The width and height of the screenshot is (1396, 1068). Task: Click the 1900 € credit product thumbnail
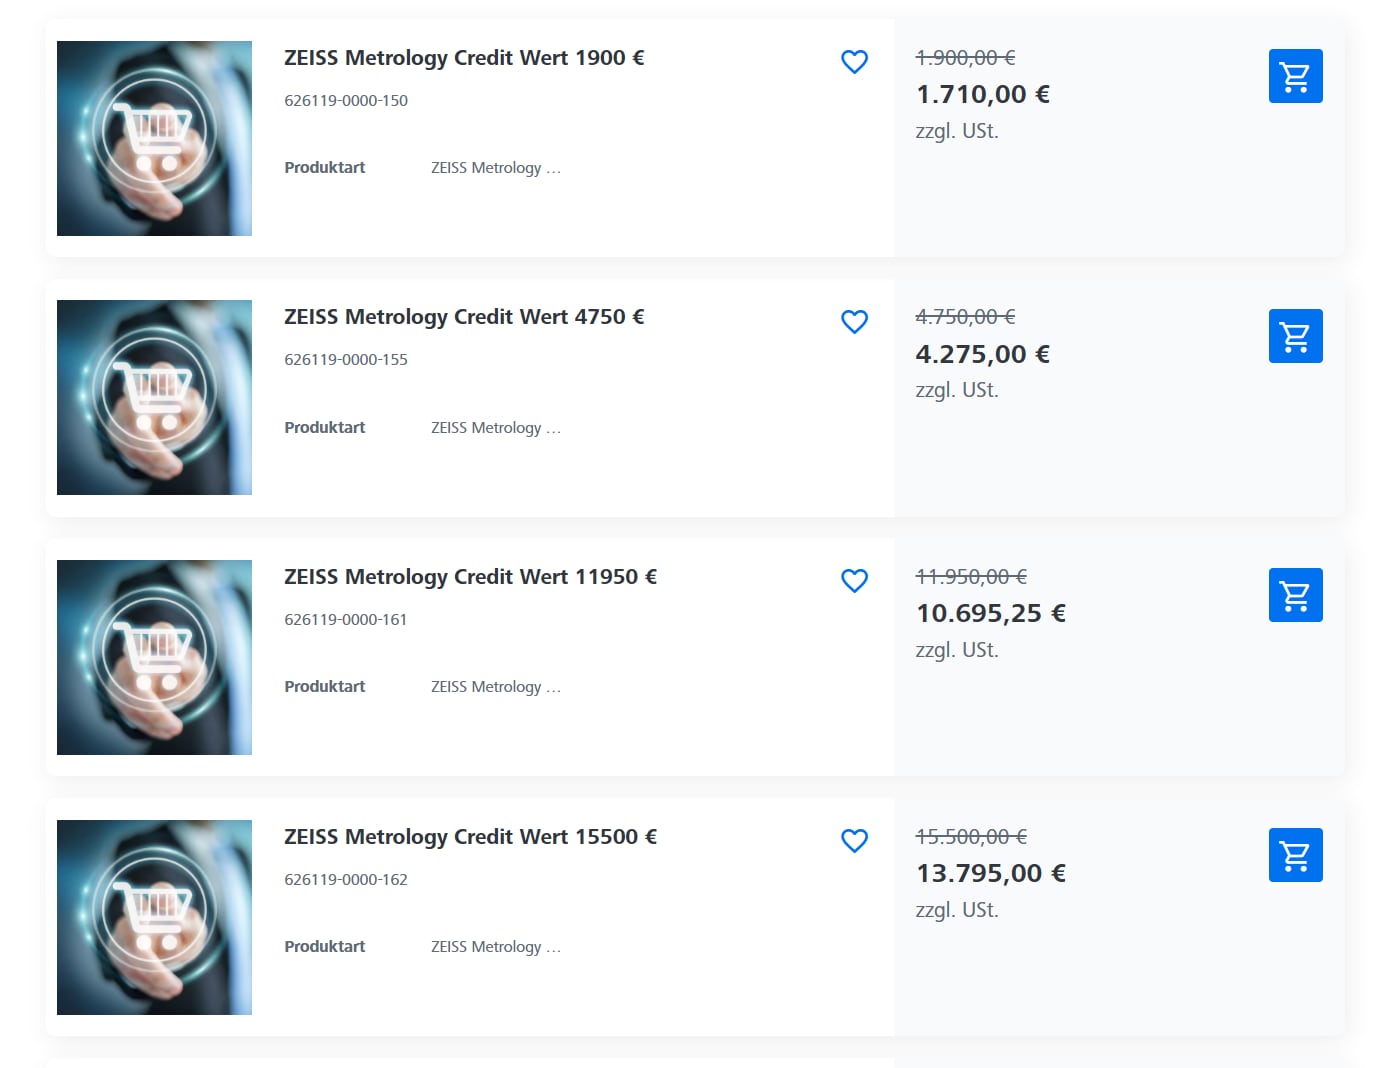click(154, 138)
